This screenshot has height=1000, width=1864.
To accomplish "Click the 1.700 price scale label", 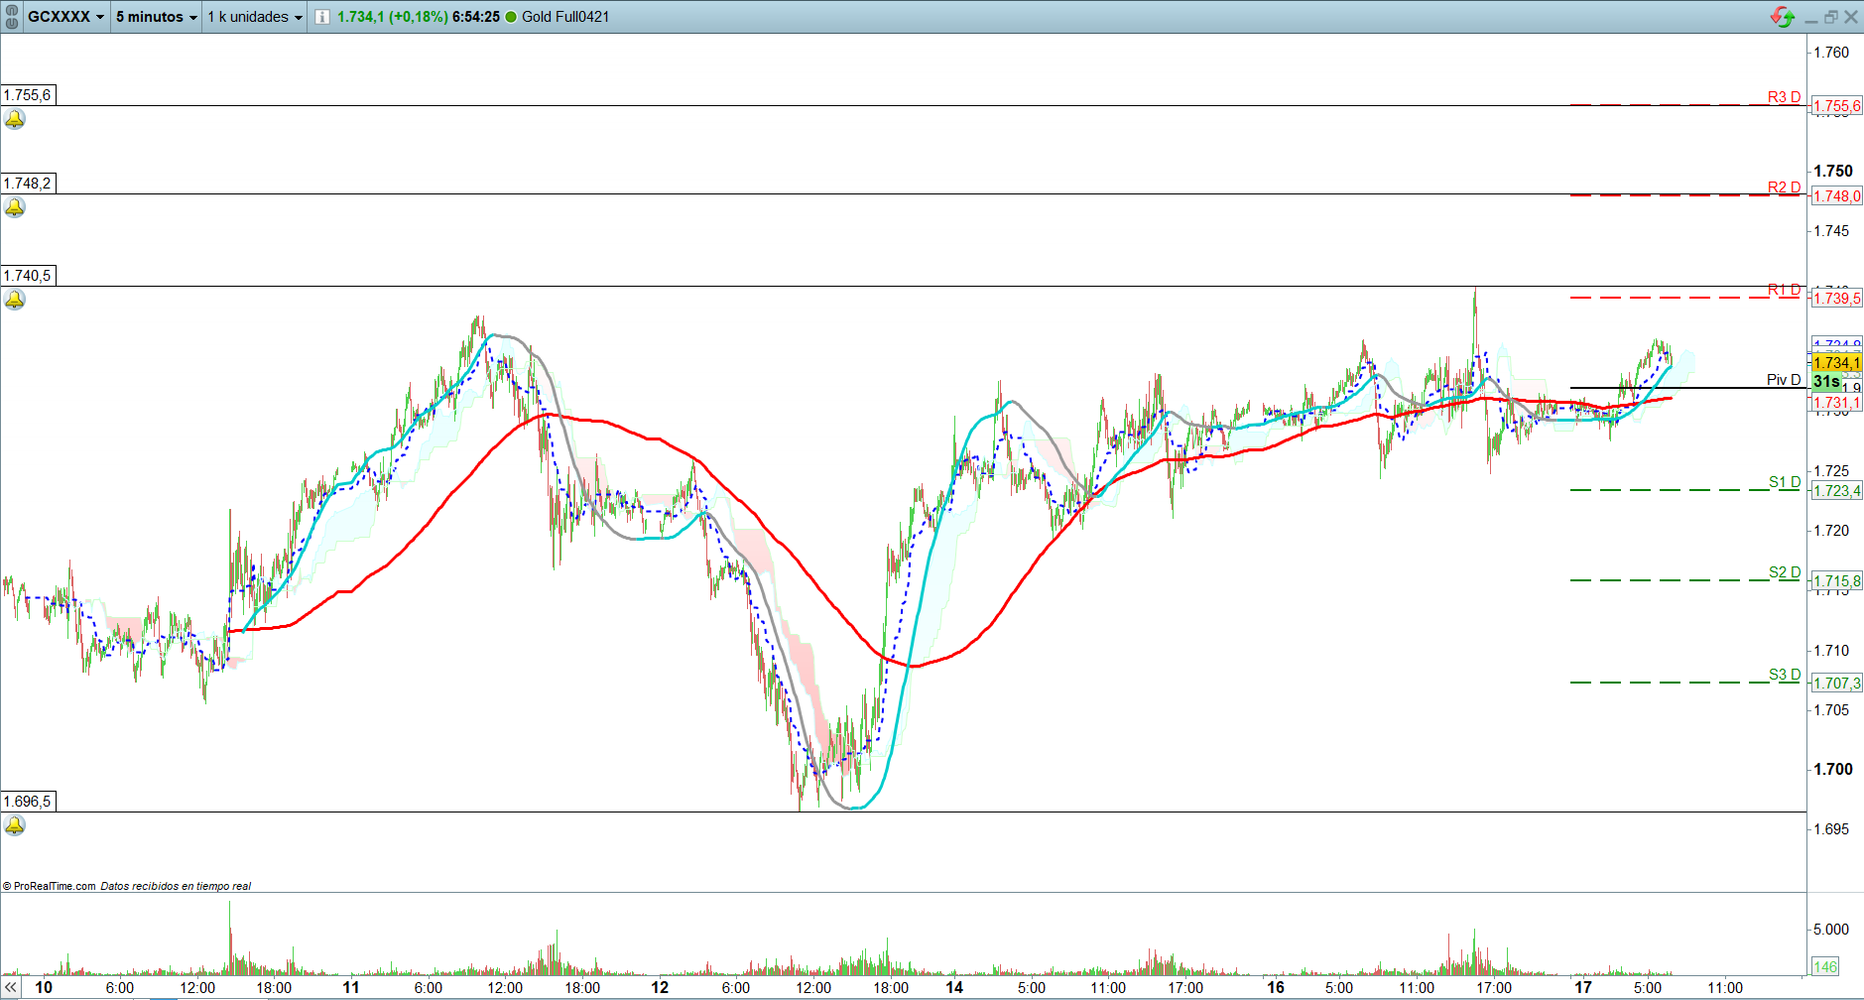I will pyautogui.click(x=1833, y=769).
